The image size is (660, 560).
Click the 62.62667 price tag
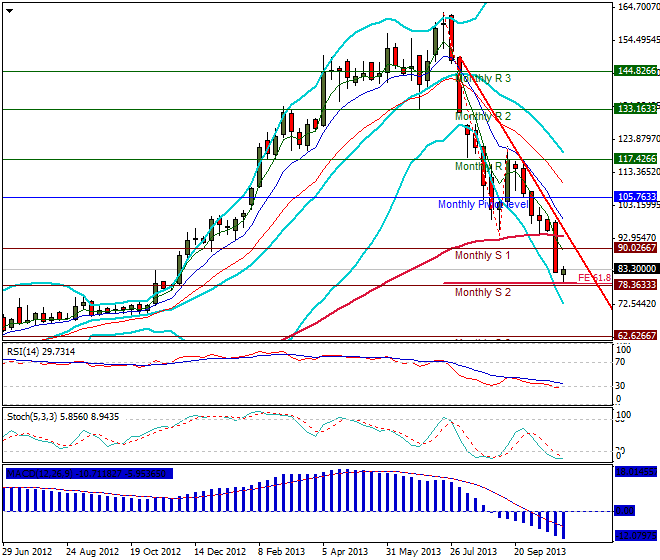pyautogui.click(x=635, y=336)
